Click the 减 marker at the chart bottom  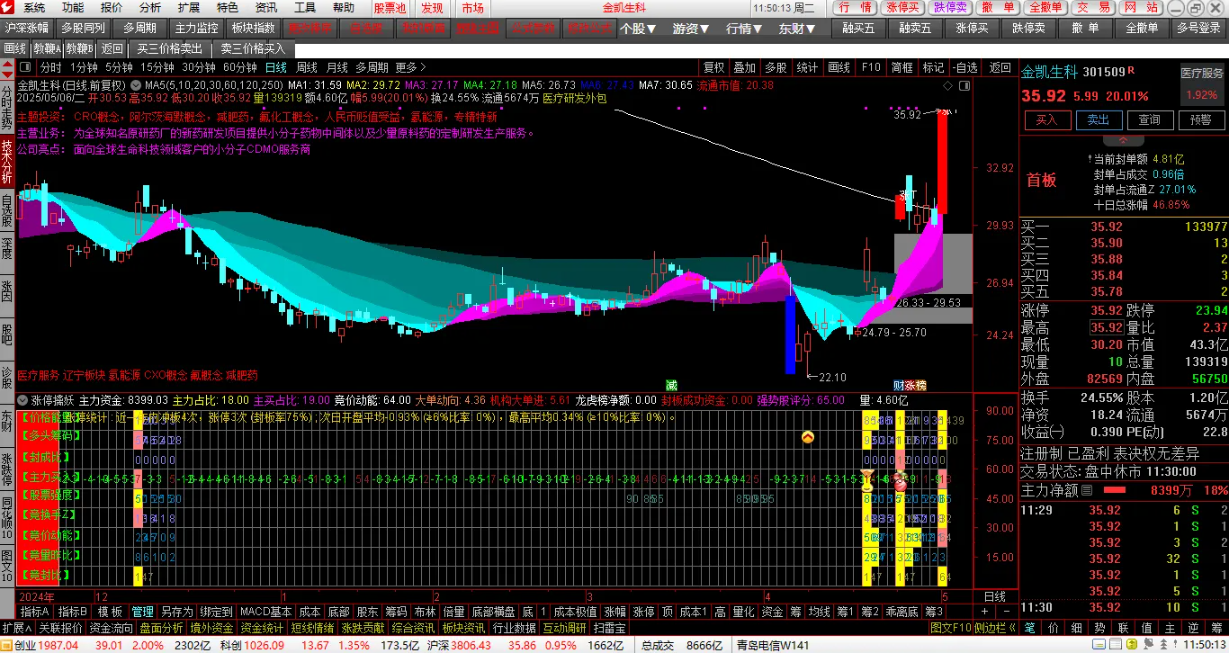(671, 384)
